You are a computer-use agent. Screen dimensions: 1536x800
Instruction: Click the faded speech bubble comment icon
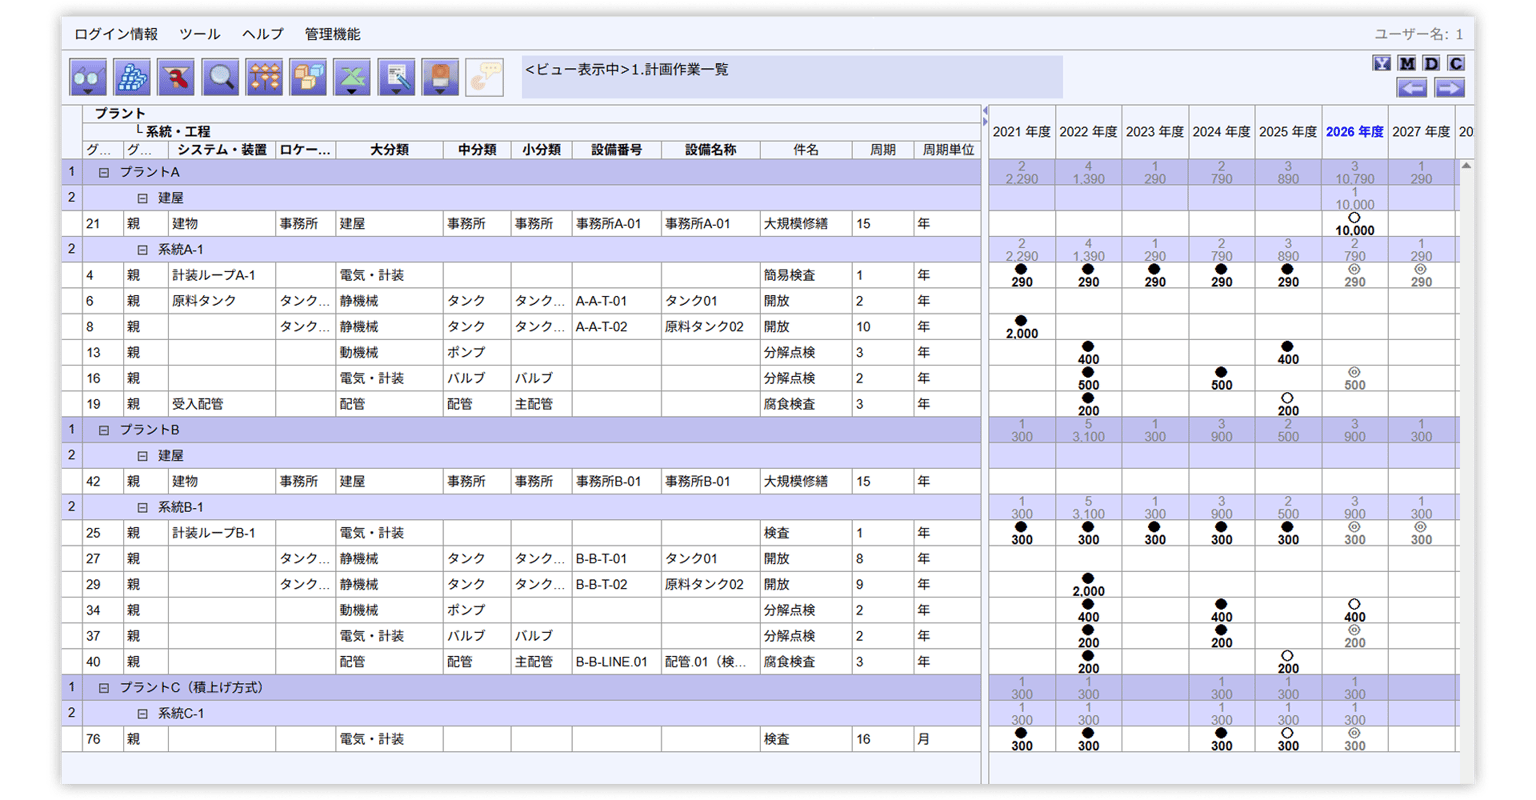[x=484, y=78]
